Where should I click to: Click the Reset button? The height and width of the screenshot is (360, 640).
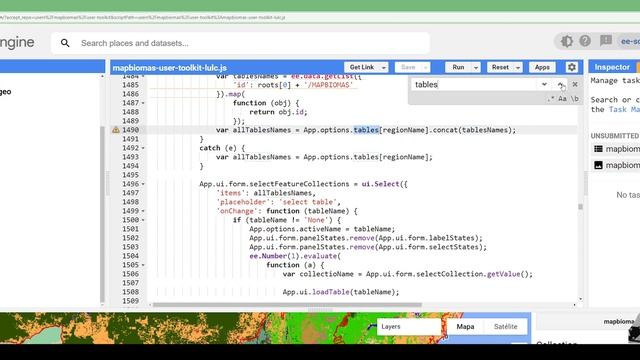tap(500, 67)
